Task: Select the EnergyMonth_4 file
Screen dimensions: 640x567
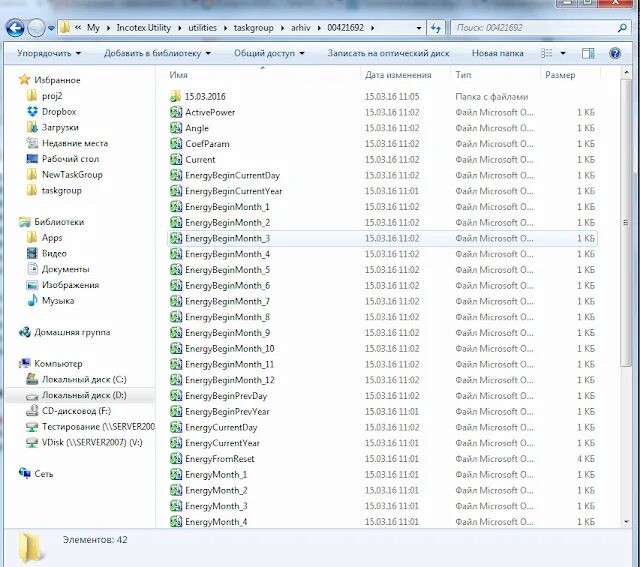Action: [x=216, y=522]
